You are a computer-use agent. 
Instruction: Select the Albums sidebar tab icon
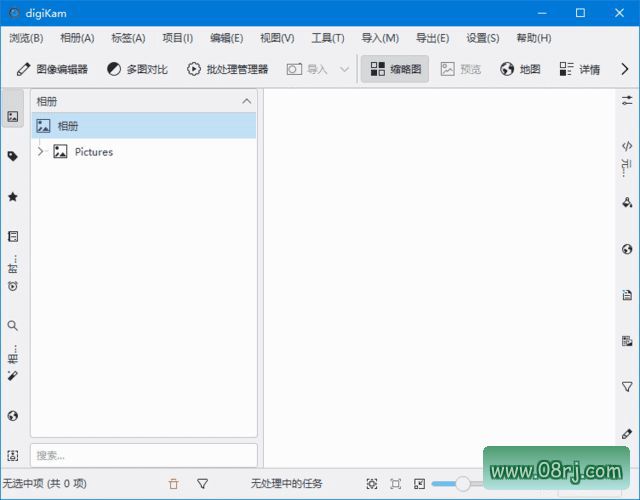tap(13, 117)
